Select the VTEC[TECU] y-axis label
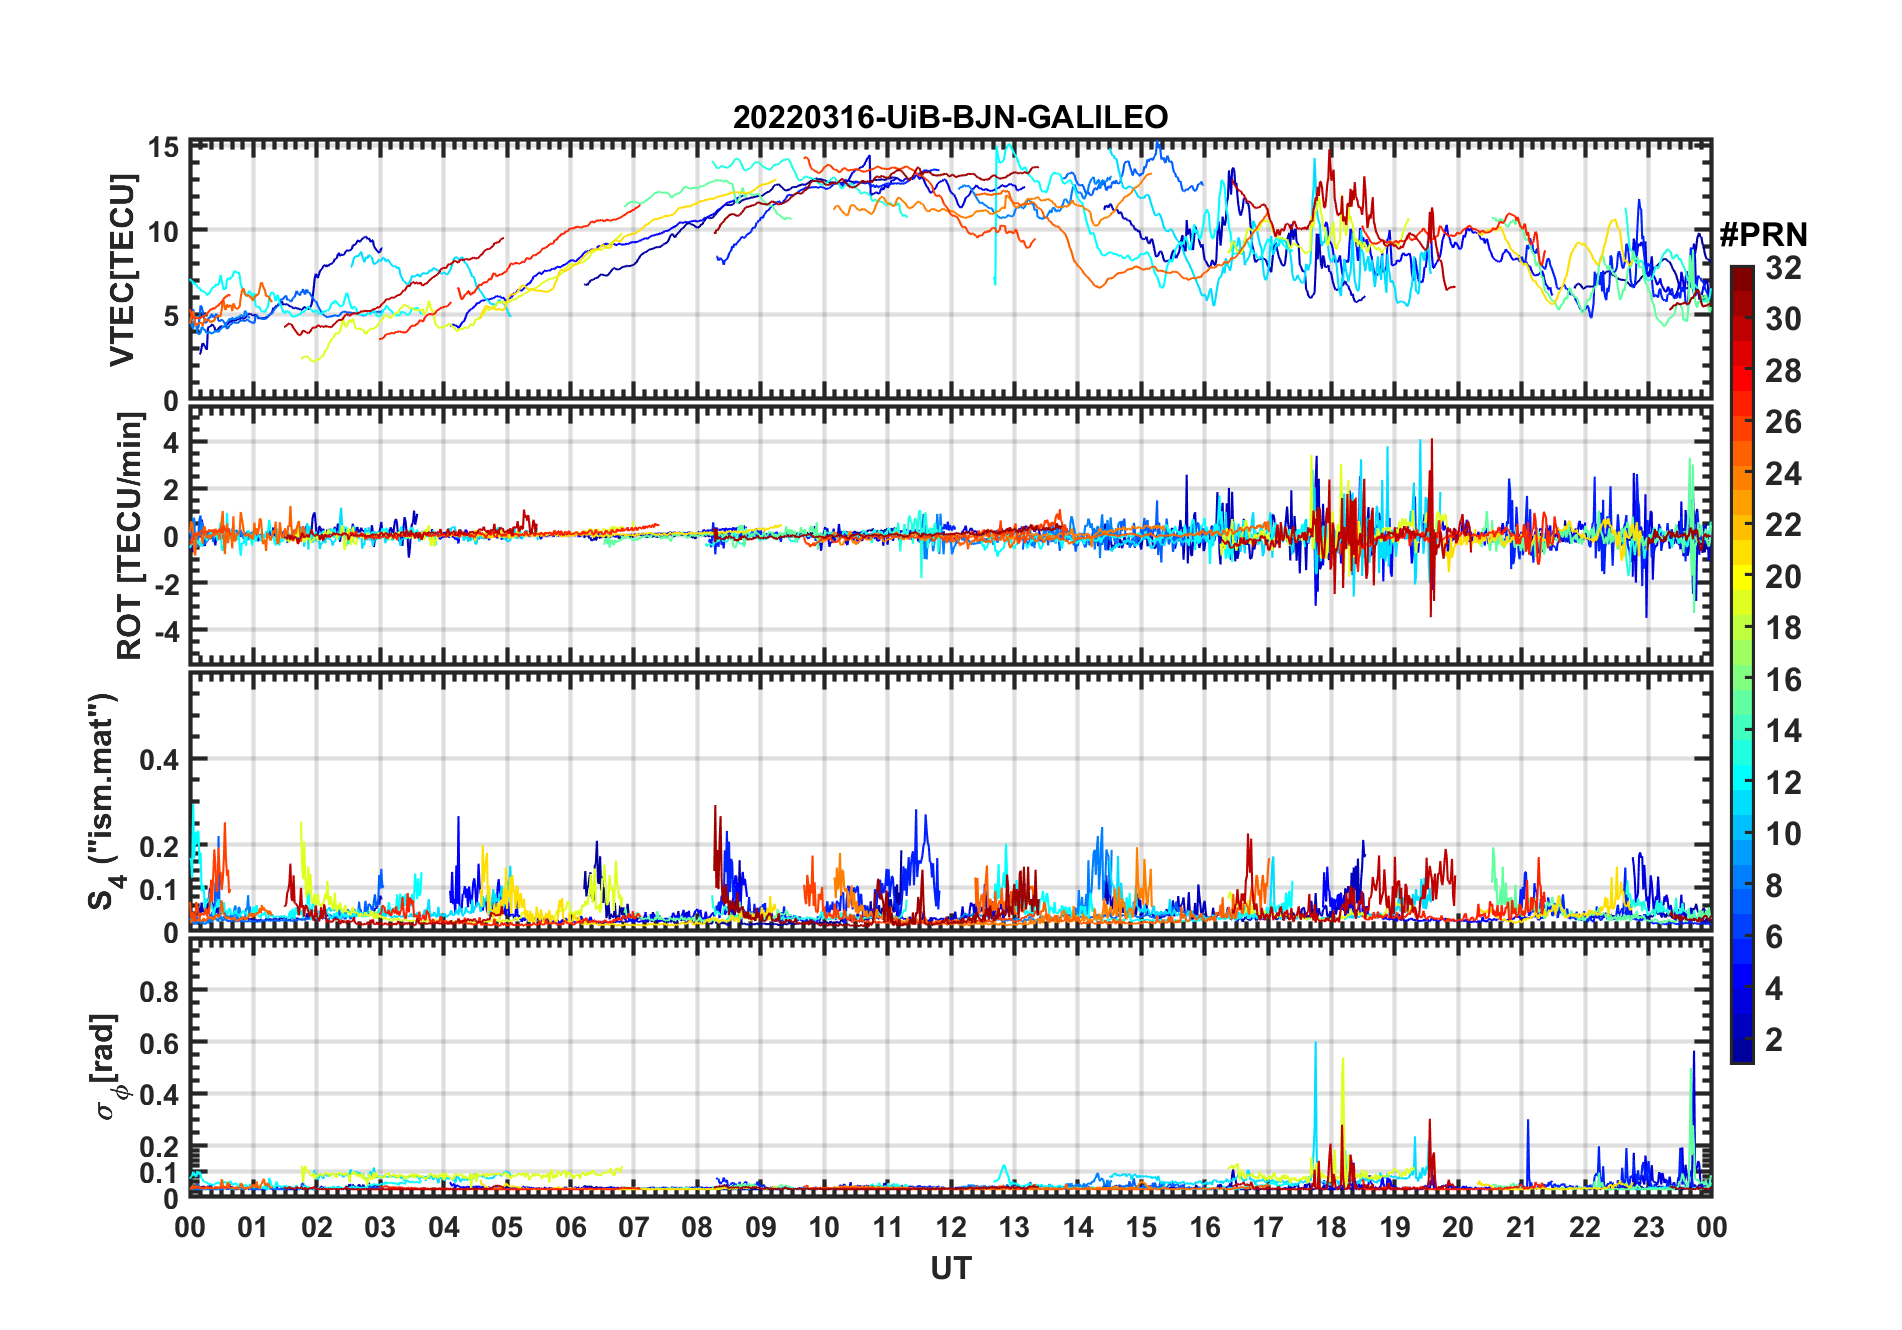 122,270
